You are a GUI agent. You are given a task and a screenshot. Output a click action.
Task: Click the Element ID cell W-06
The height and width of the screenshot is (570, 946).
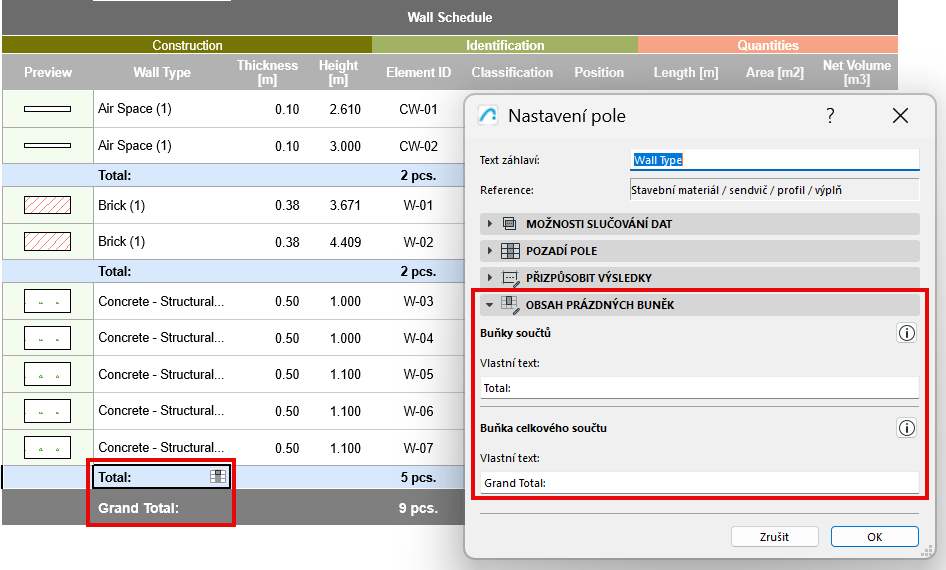(418, 411)
